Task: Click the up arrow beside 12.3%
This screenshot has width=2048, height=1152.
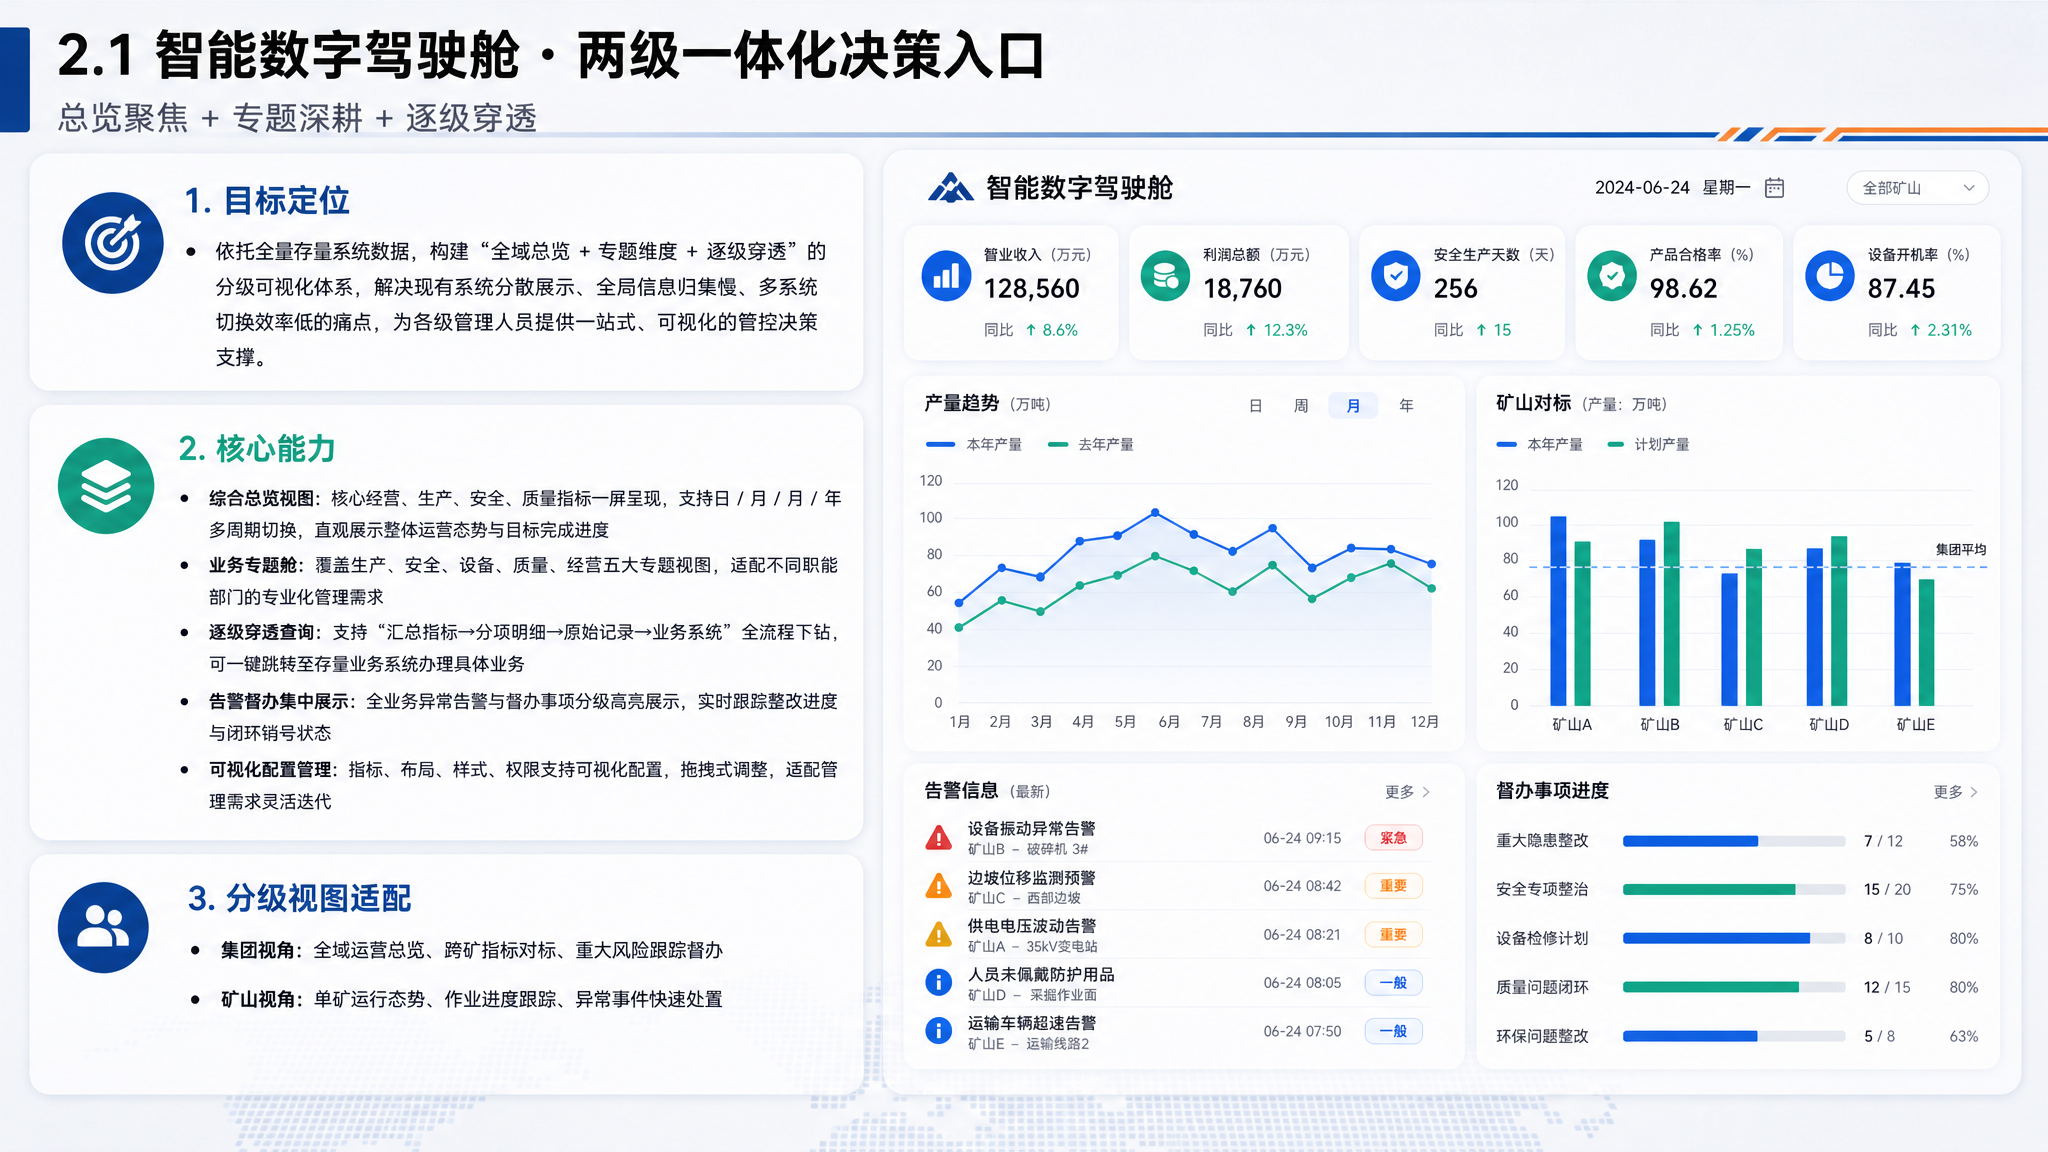Action: click(1251, 330)
